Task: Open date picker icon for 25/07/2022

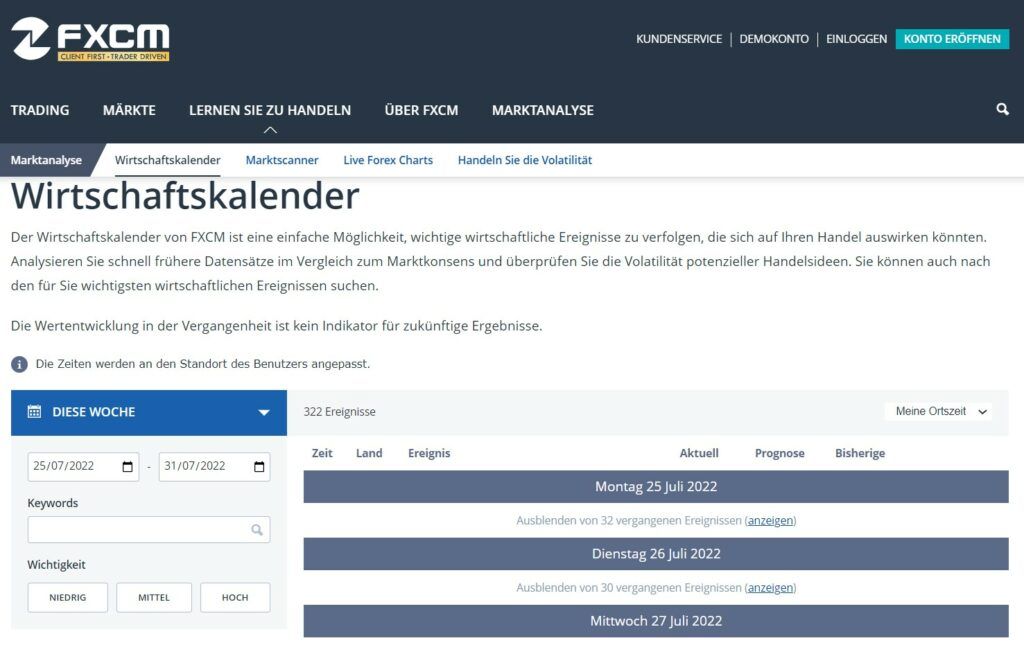Action: pyautogui.click(x=127, y=466)
